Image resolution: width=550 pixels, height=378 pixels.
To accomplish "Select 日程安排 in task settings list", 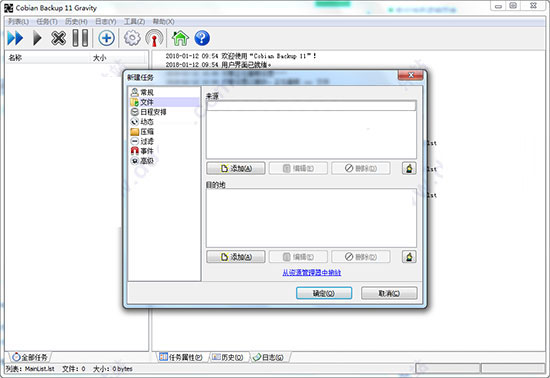I will click(148, 112).
